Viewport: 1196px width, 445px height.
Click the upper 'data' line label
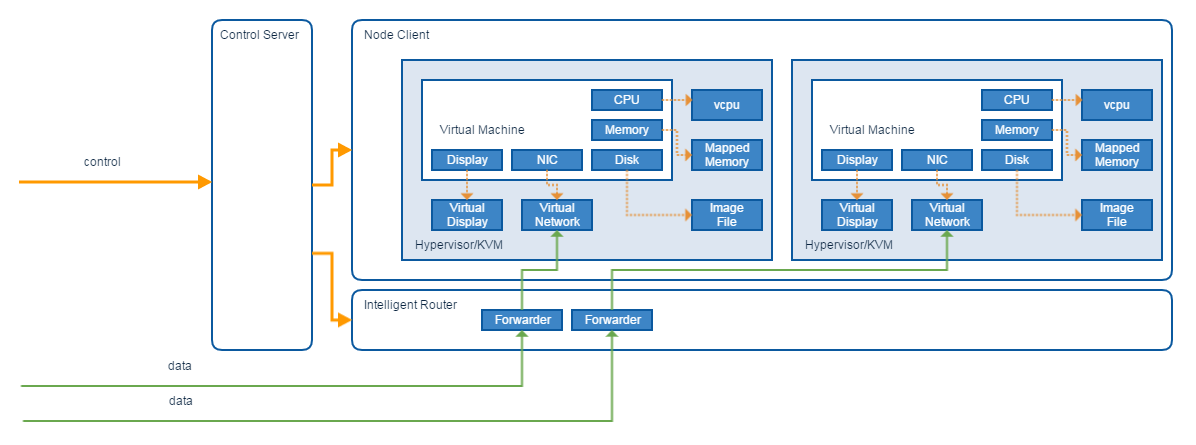[x=180, y=366]
